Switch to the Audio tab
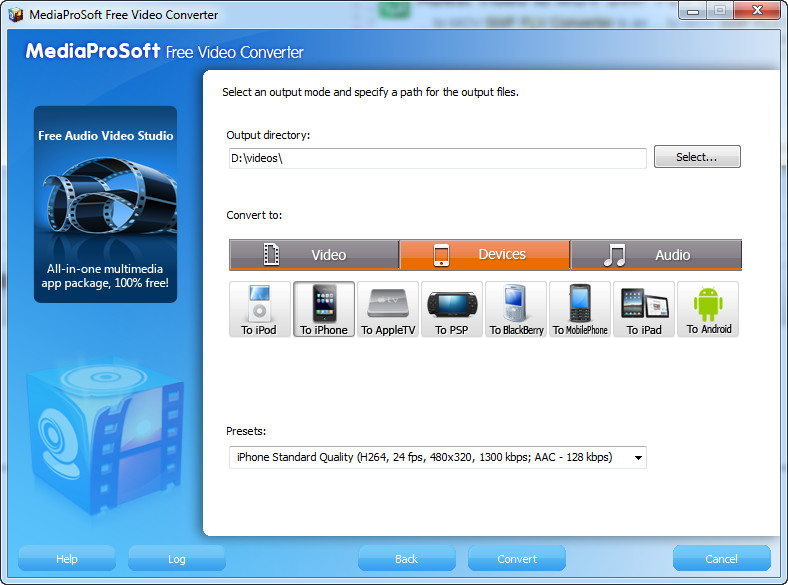Screen dimensions: 788x585 click(x=656, y=255)
